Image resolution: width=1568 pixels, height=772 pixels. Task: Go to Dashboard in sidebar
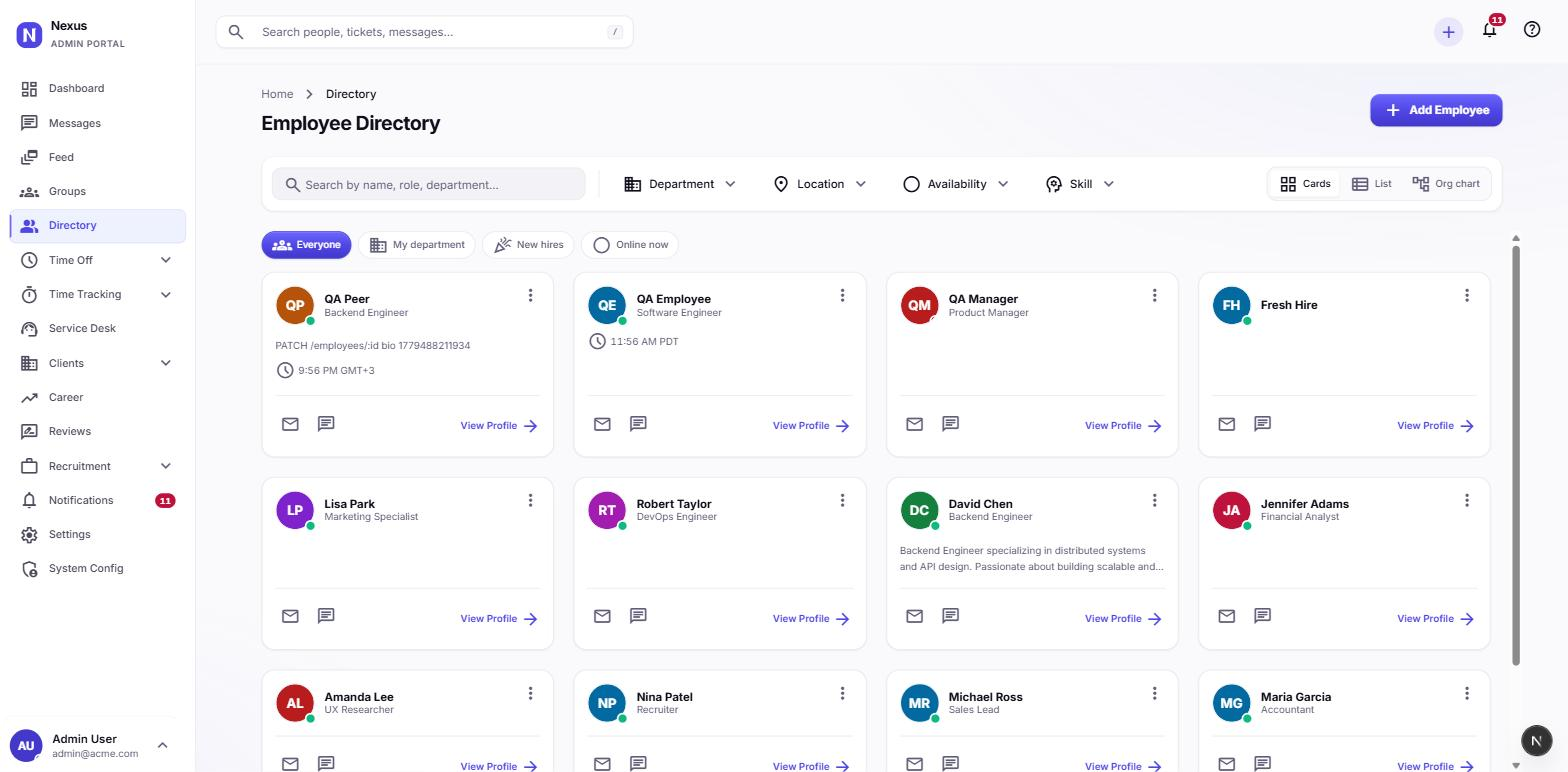(x=97, y=88)
